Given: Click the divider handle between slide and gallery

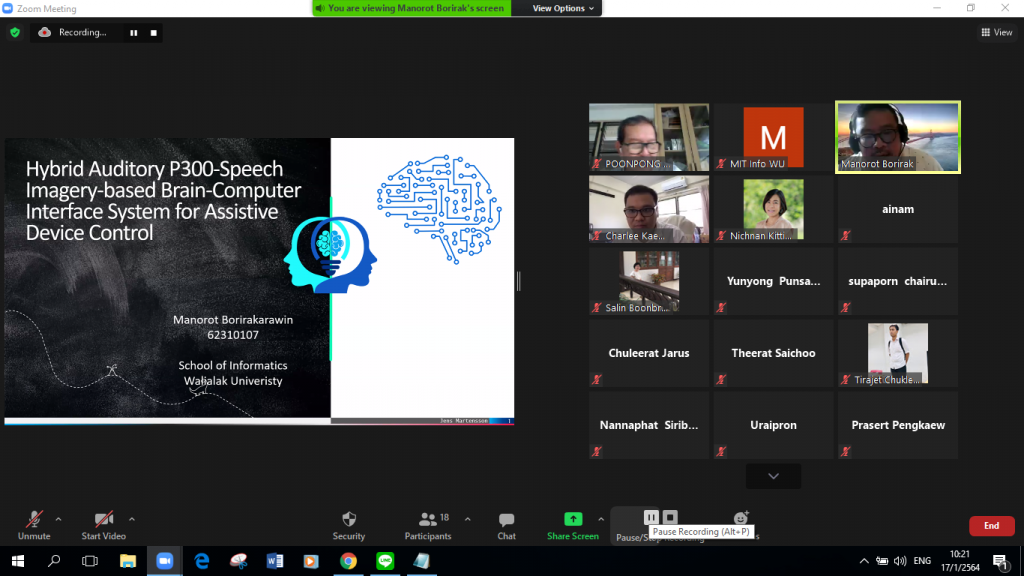Looking at the screenshot, I should coord(518,282).
